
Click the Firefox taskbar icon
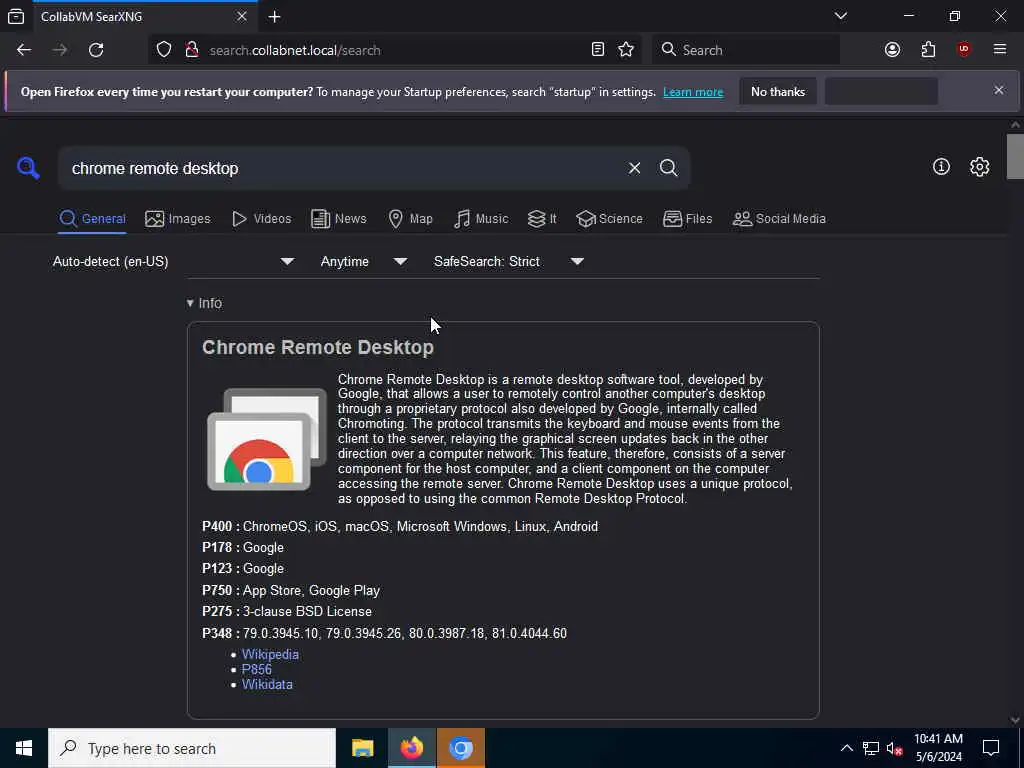pos(411,748)
